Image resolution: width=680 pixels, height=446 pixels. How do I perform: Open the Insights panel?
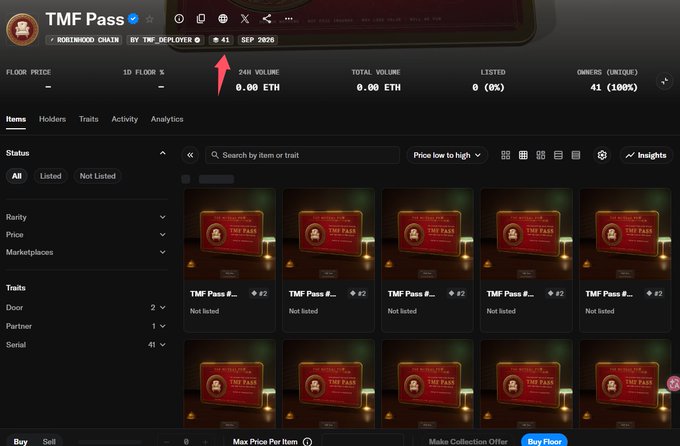pyautogui.click(x=646, y=155)
